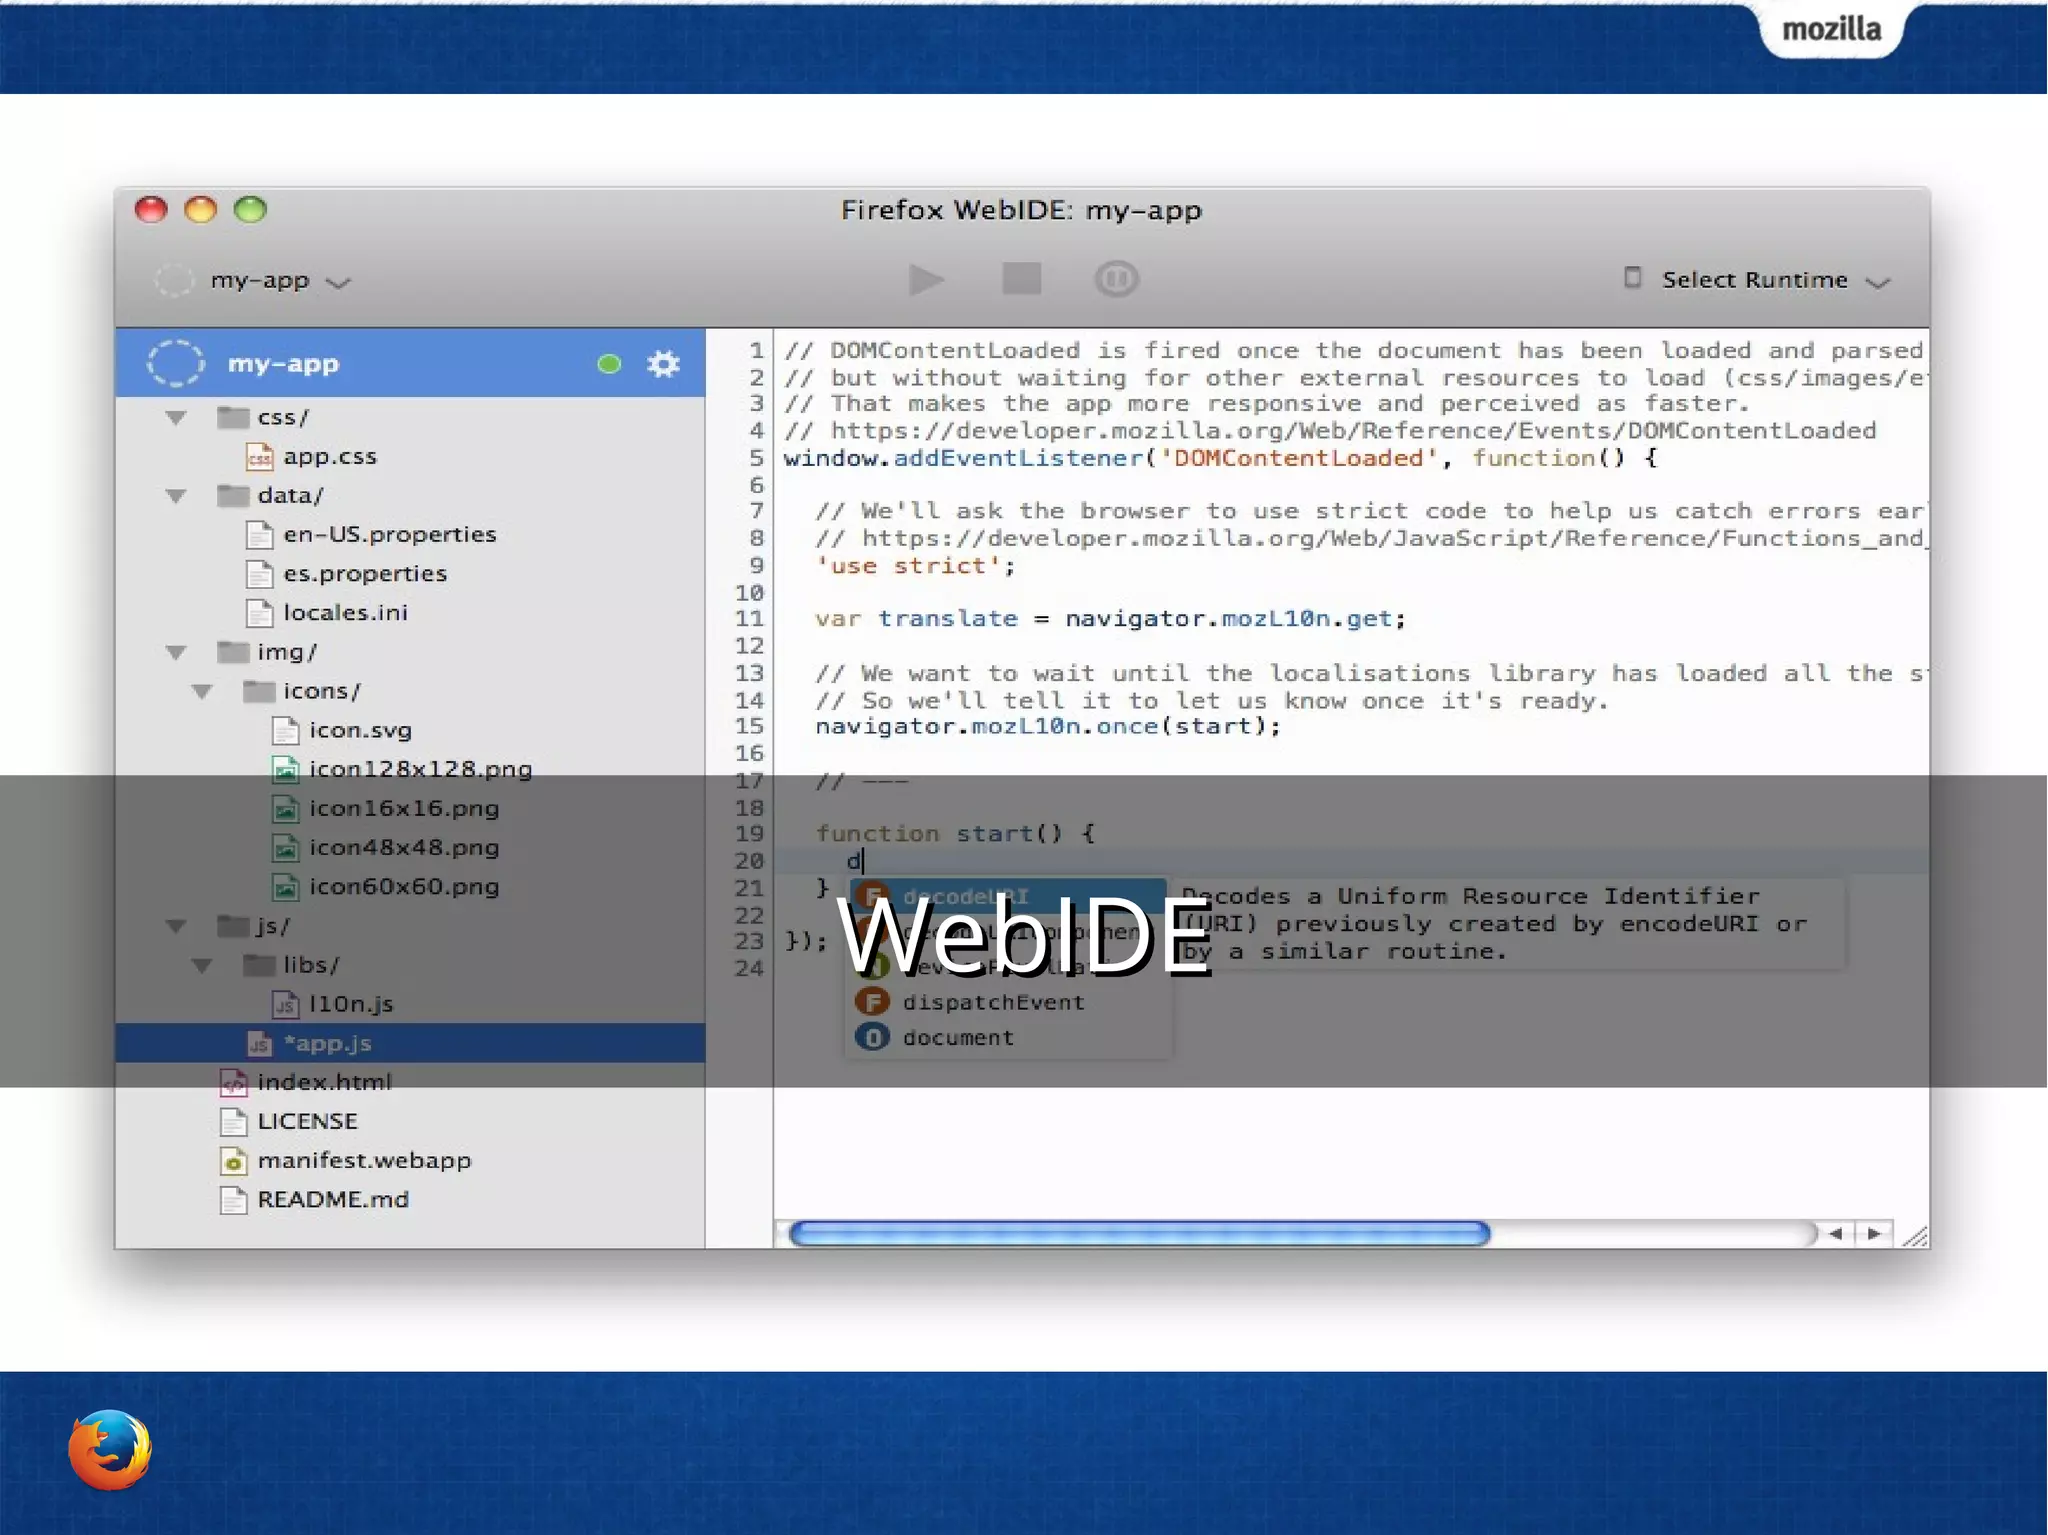
Task: Open the my-app settings gear icon
Action: (x=663, y=364)
